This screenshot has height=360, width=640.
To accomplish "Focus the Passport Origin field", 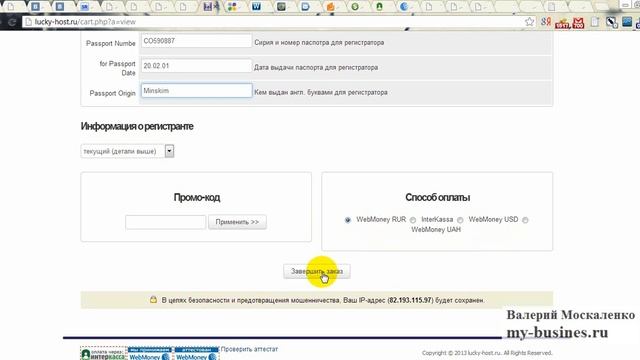I will (x=196, y=91).
